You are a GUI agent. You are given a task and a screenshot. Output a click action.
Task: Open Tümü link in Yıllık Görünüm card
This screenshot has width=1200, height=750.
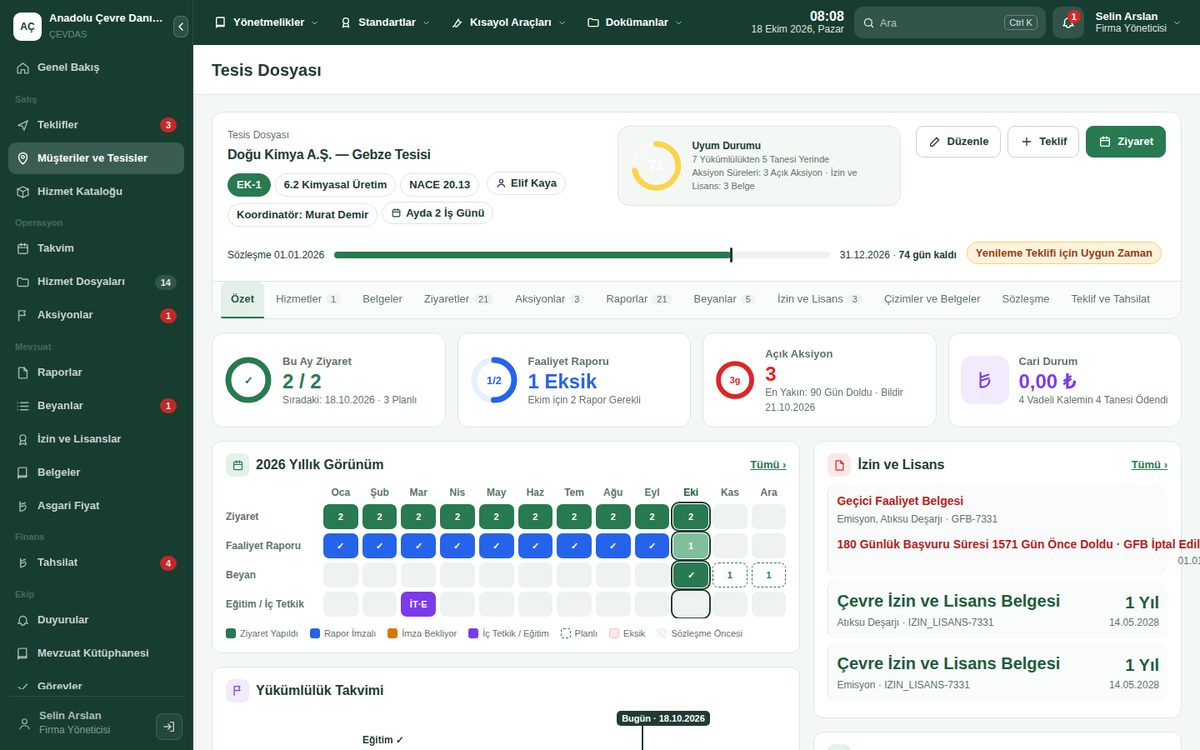tap(768, 465)
